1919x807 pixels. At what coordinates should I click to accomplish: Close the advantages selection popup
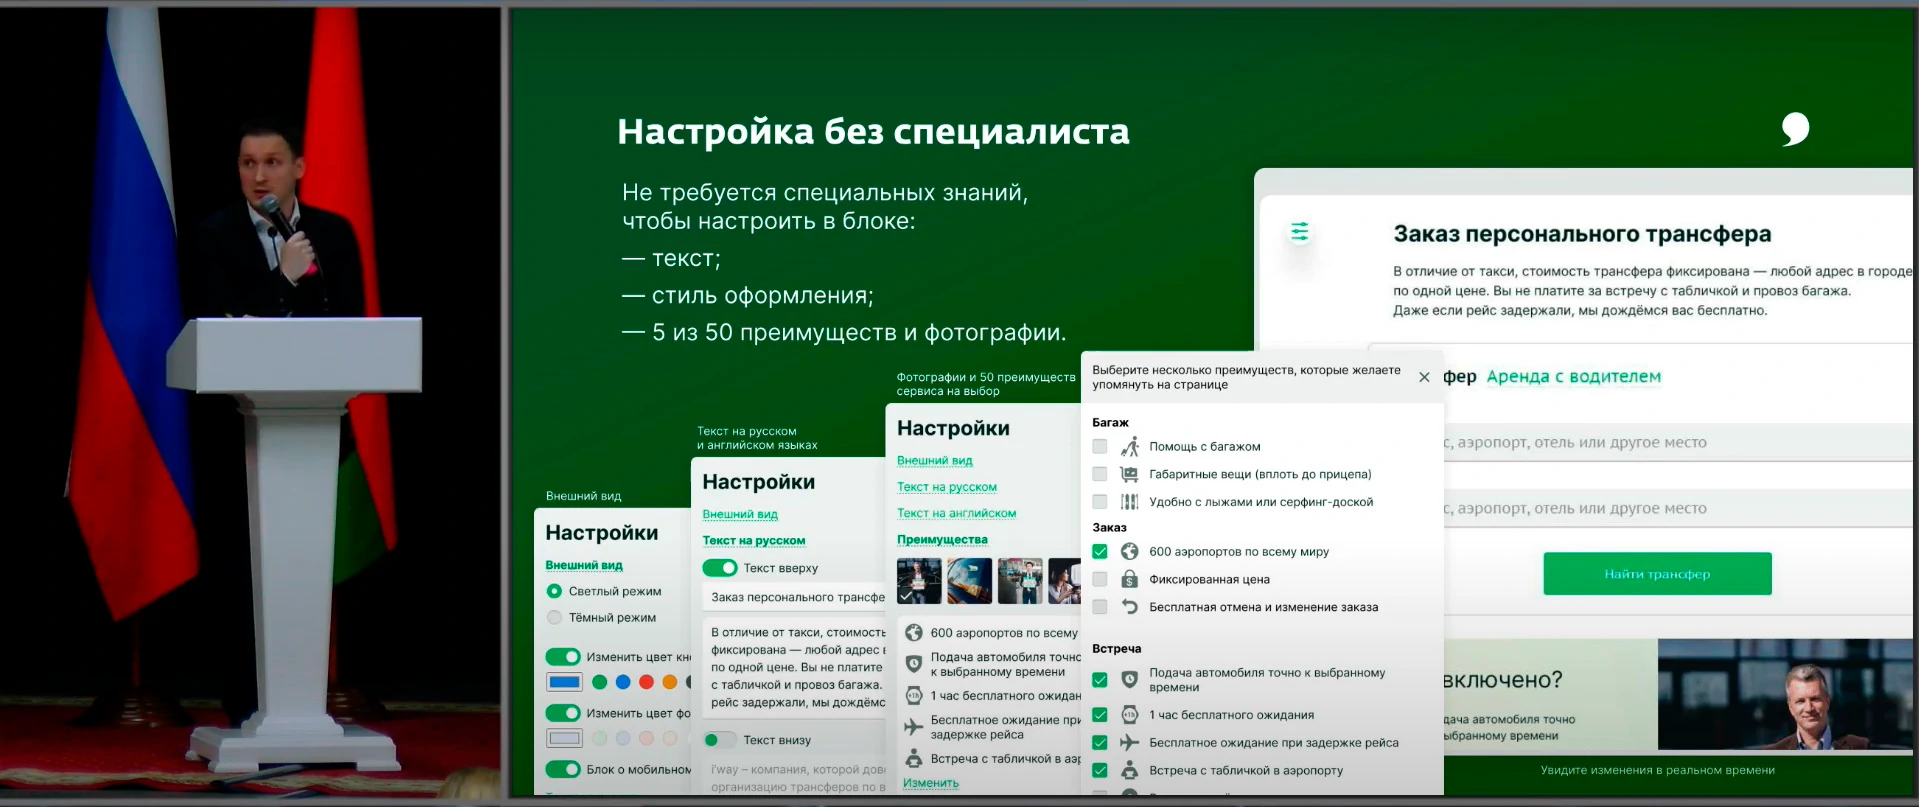click(1424, 377)
